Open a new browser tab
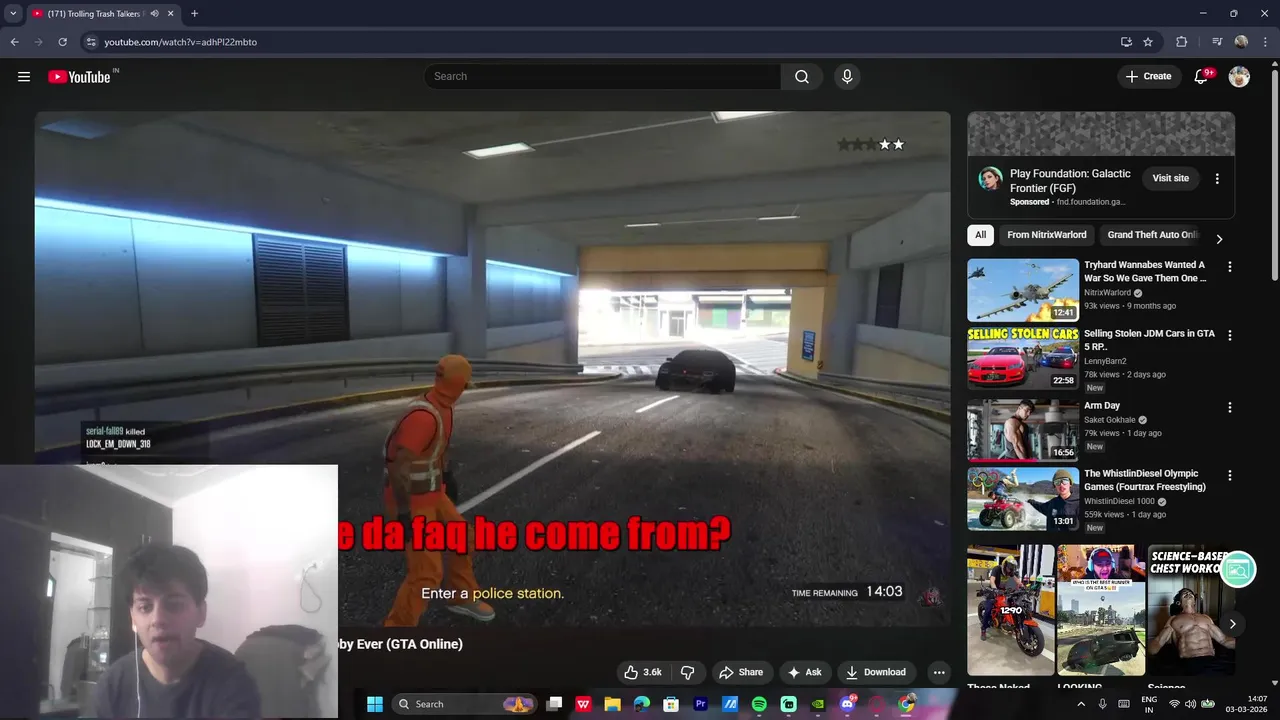The height and width of the screenshot is (720, 1280). (194, 14)
